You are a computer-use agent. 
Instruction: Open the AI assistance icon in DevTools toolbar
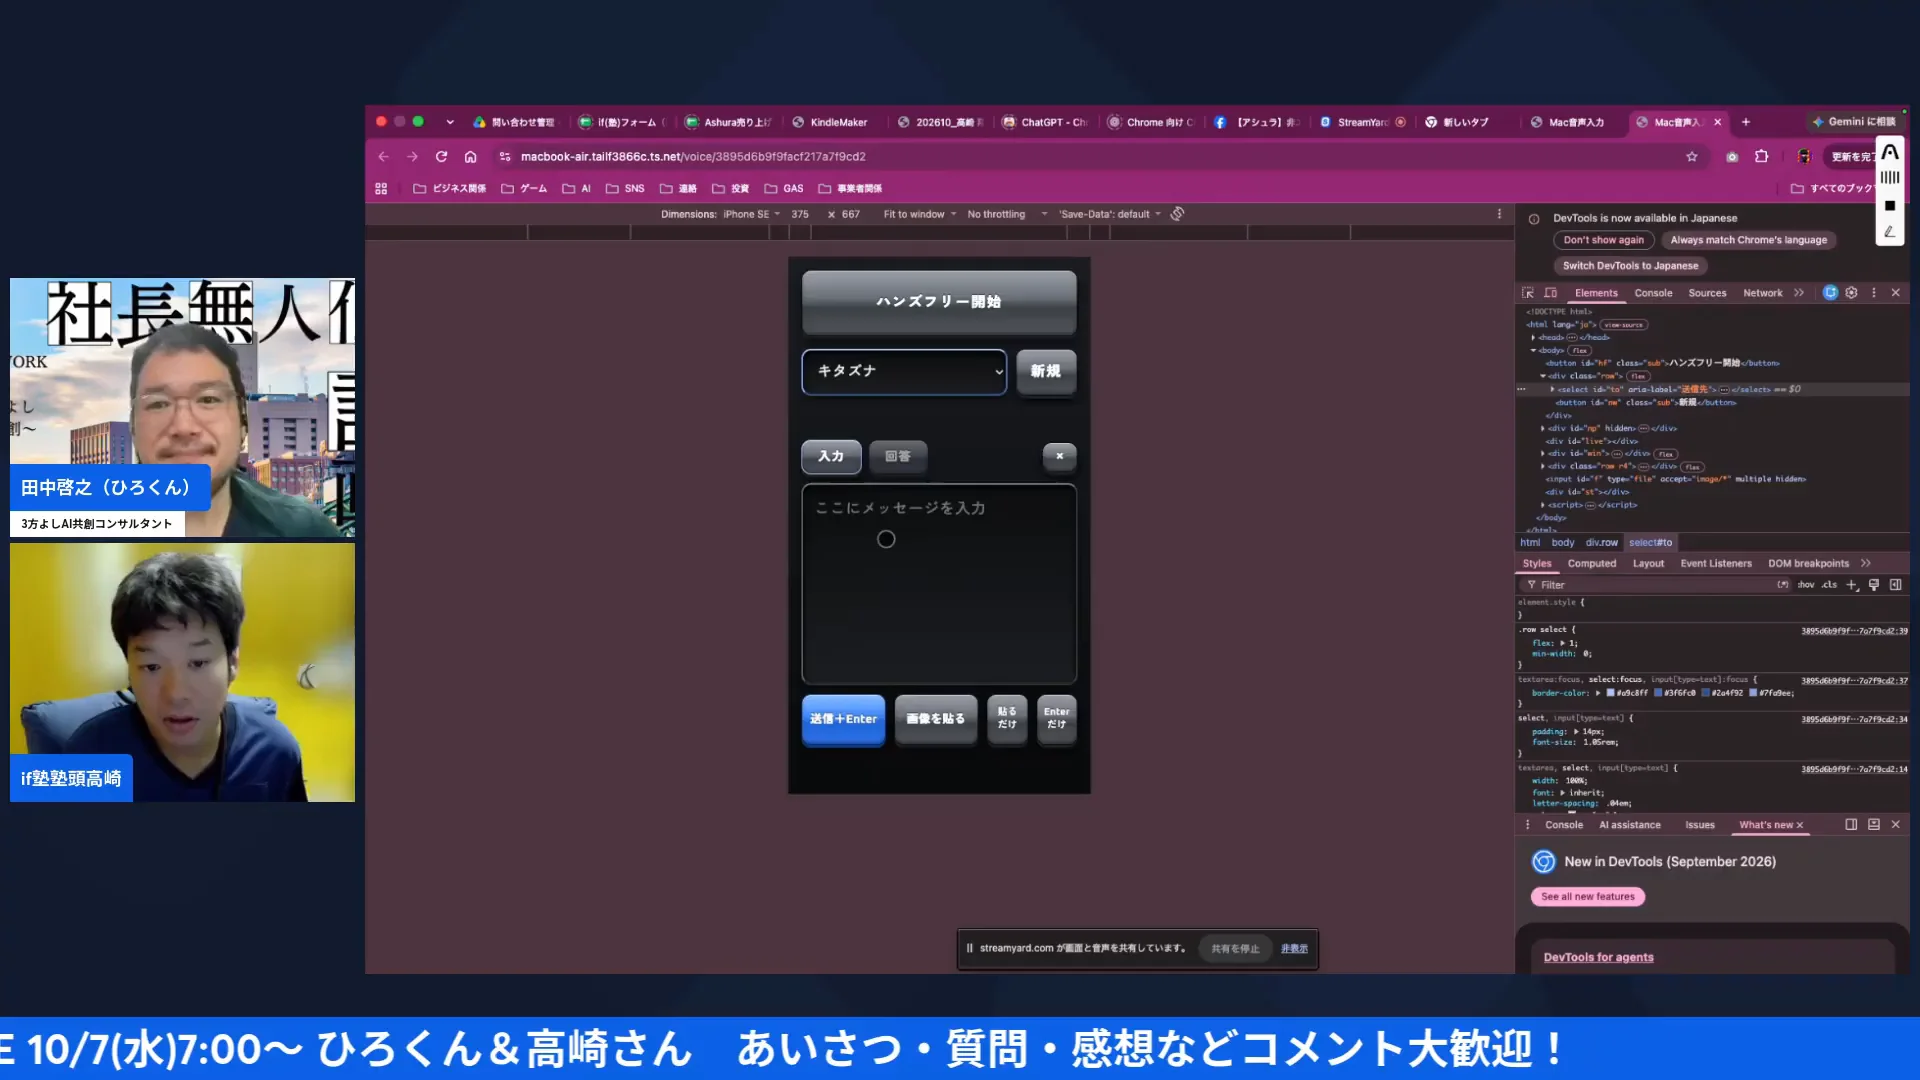point(1830,293)
